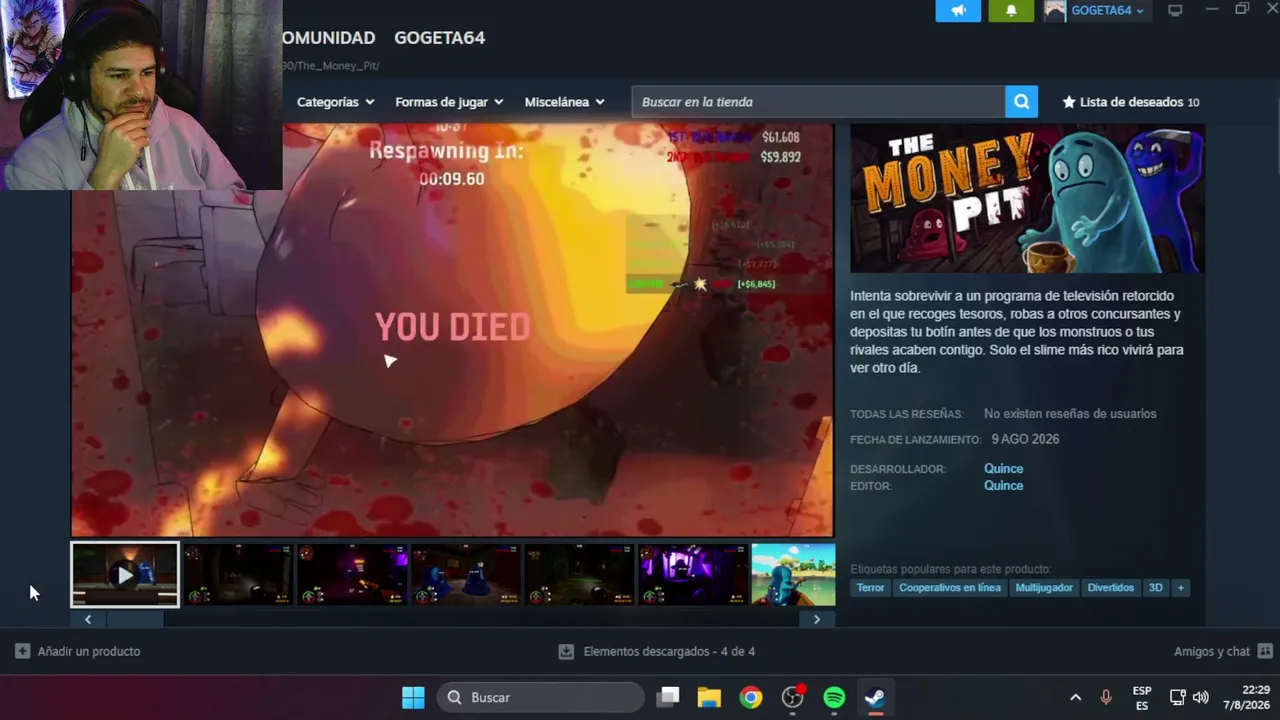The width and height of the screenshot is (1280, 720).
Task: Select the fifth screenshot thumbnail
Action: coord(580,575)
